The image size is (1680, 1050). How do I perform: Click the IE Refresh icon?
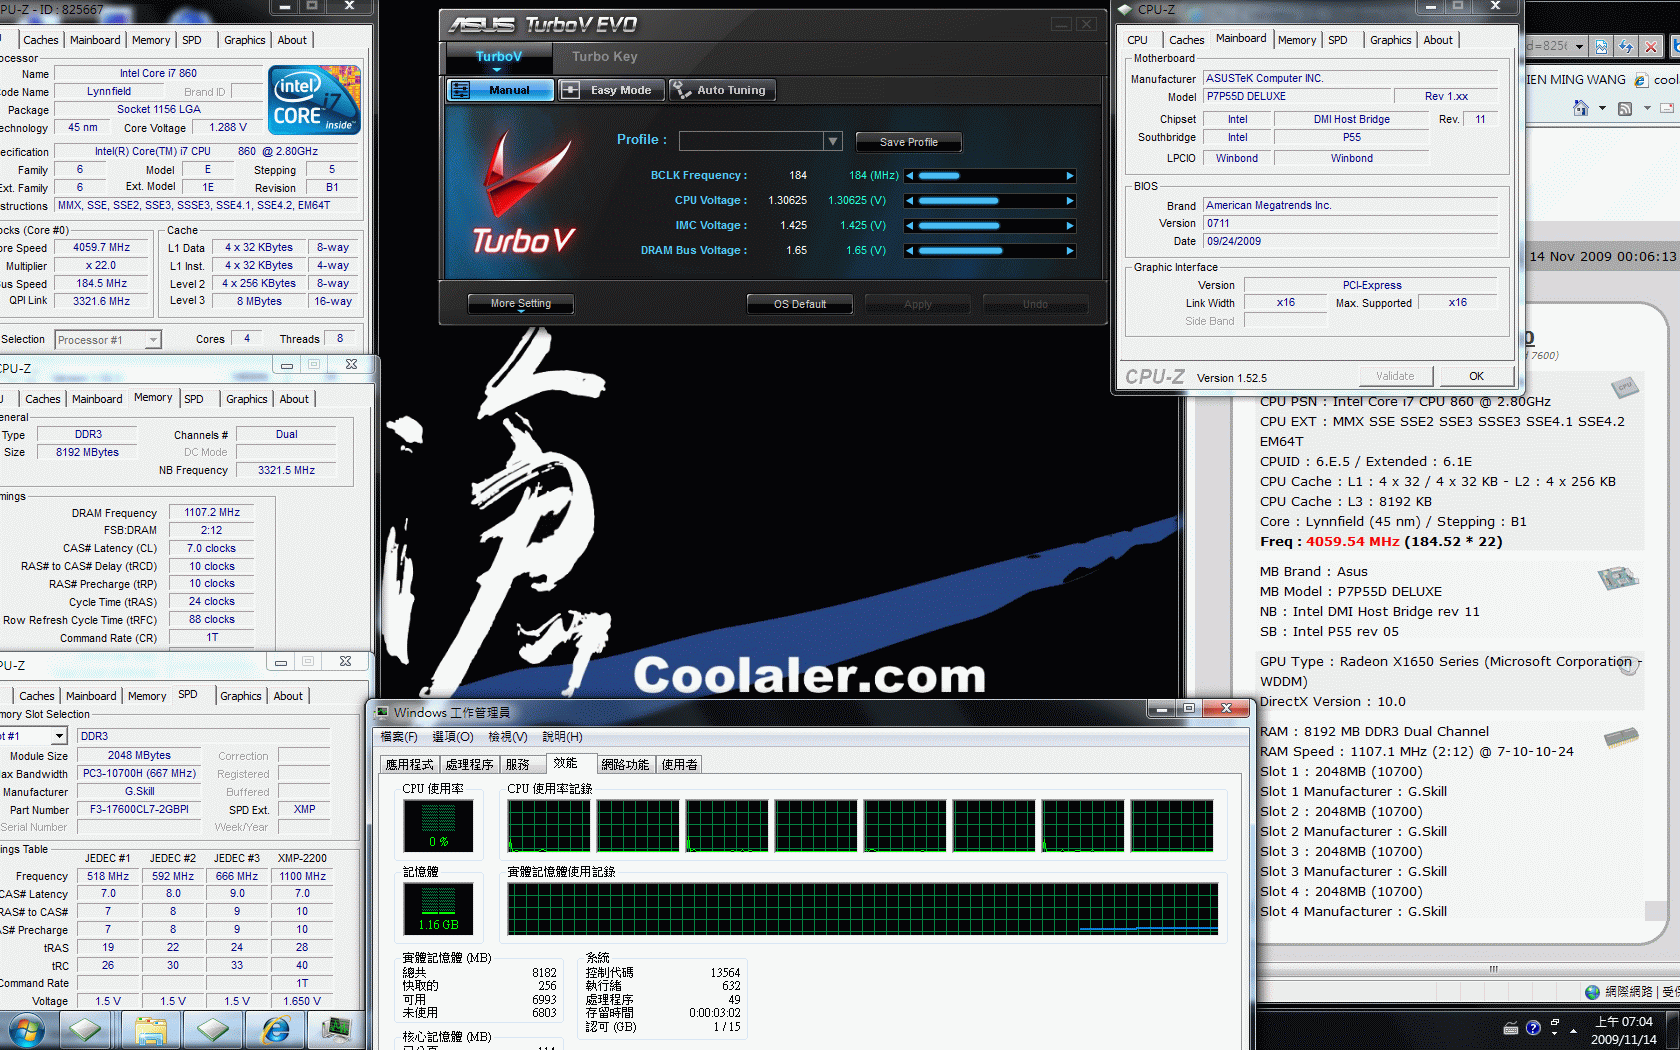[x=1626, y=46]
